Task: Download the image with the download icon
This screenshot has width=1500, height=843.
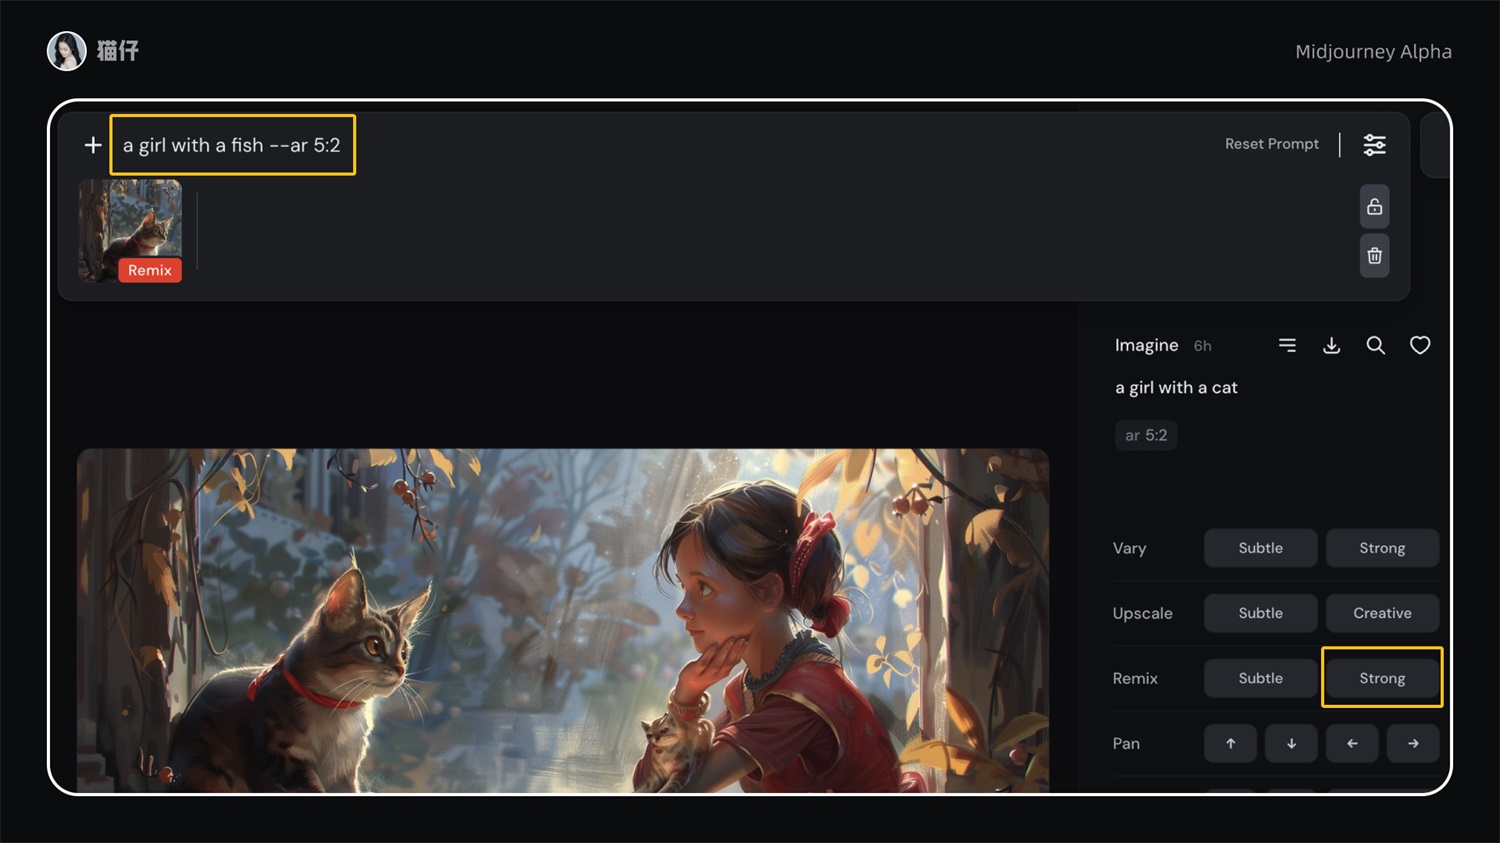Action: [x=1331, y=345]
